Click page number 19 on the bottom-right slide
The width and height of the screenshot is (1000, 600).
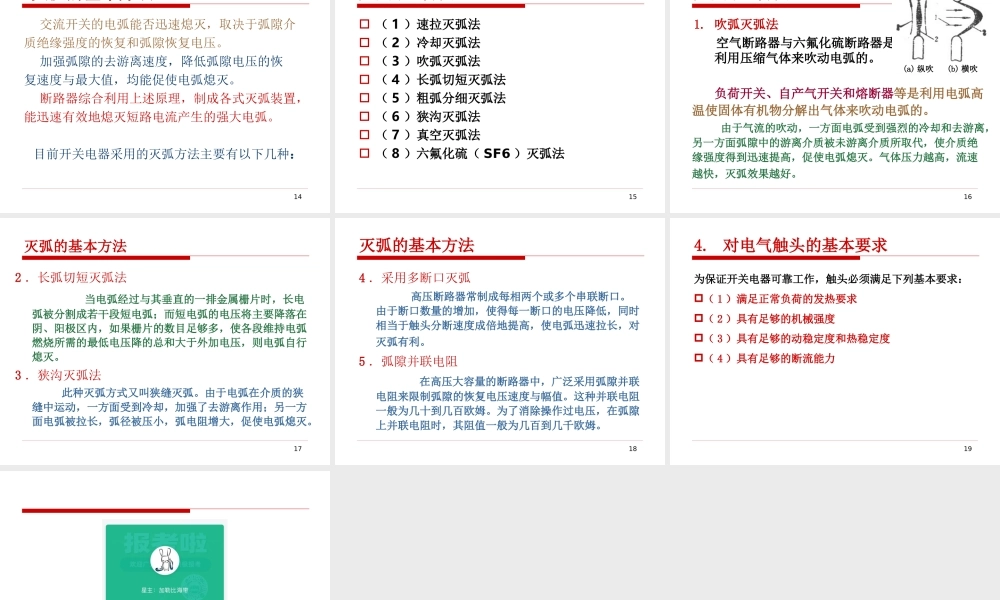tap(967, 448)
